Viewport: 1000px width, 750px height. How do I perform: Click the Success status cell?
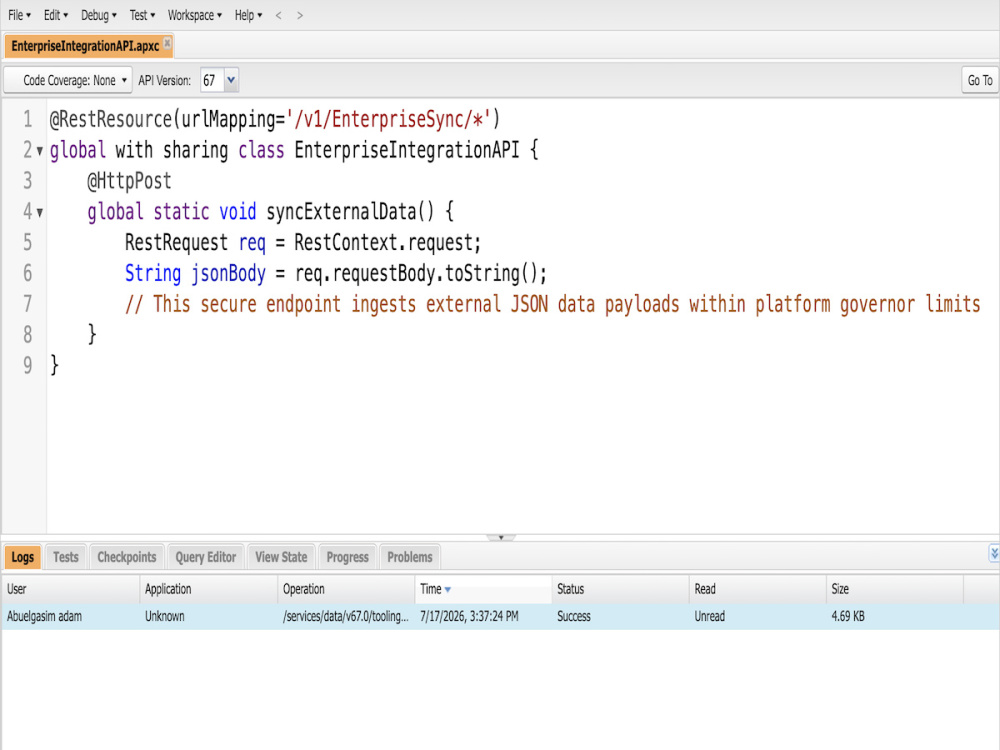point(621,616)
